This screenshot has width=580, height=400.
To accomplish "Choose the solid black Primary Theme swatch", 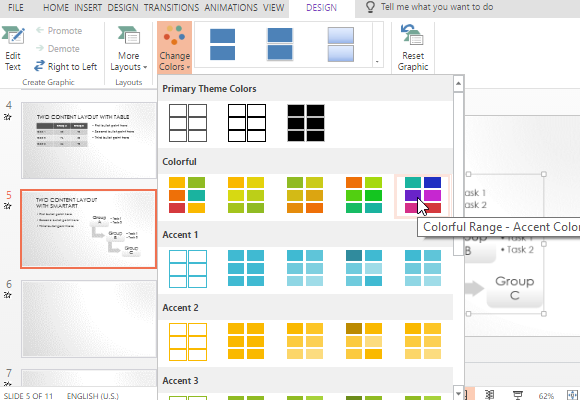I will [306, 123].
